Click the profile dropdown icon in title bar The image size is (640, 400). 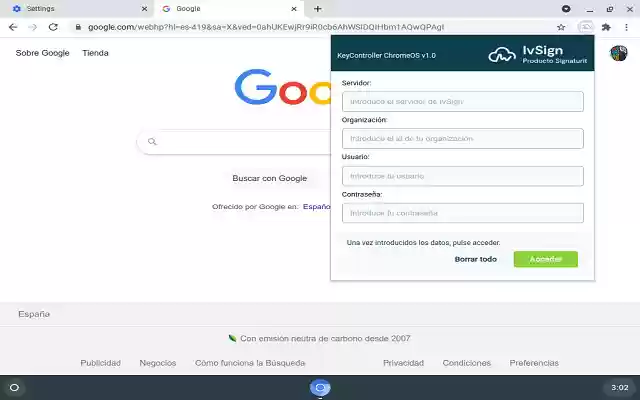click(x=566, y=9)
